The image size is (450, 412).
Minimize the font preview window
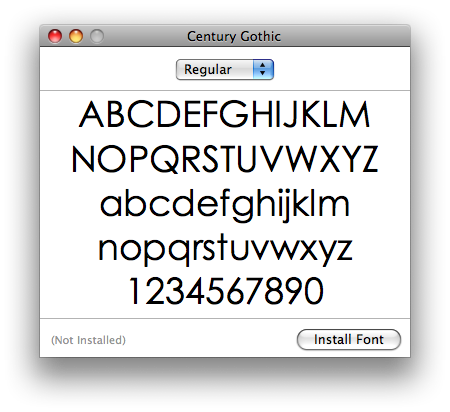[x=76, y=36]
